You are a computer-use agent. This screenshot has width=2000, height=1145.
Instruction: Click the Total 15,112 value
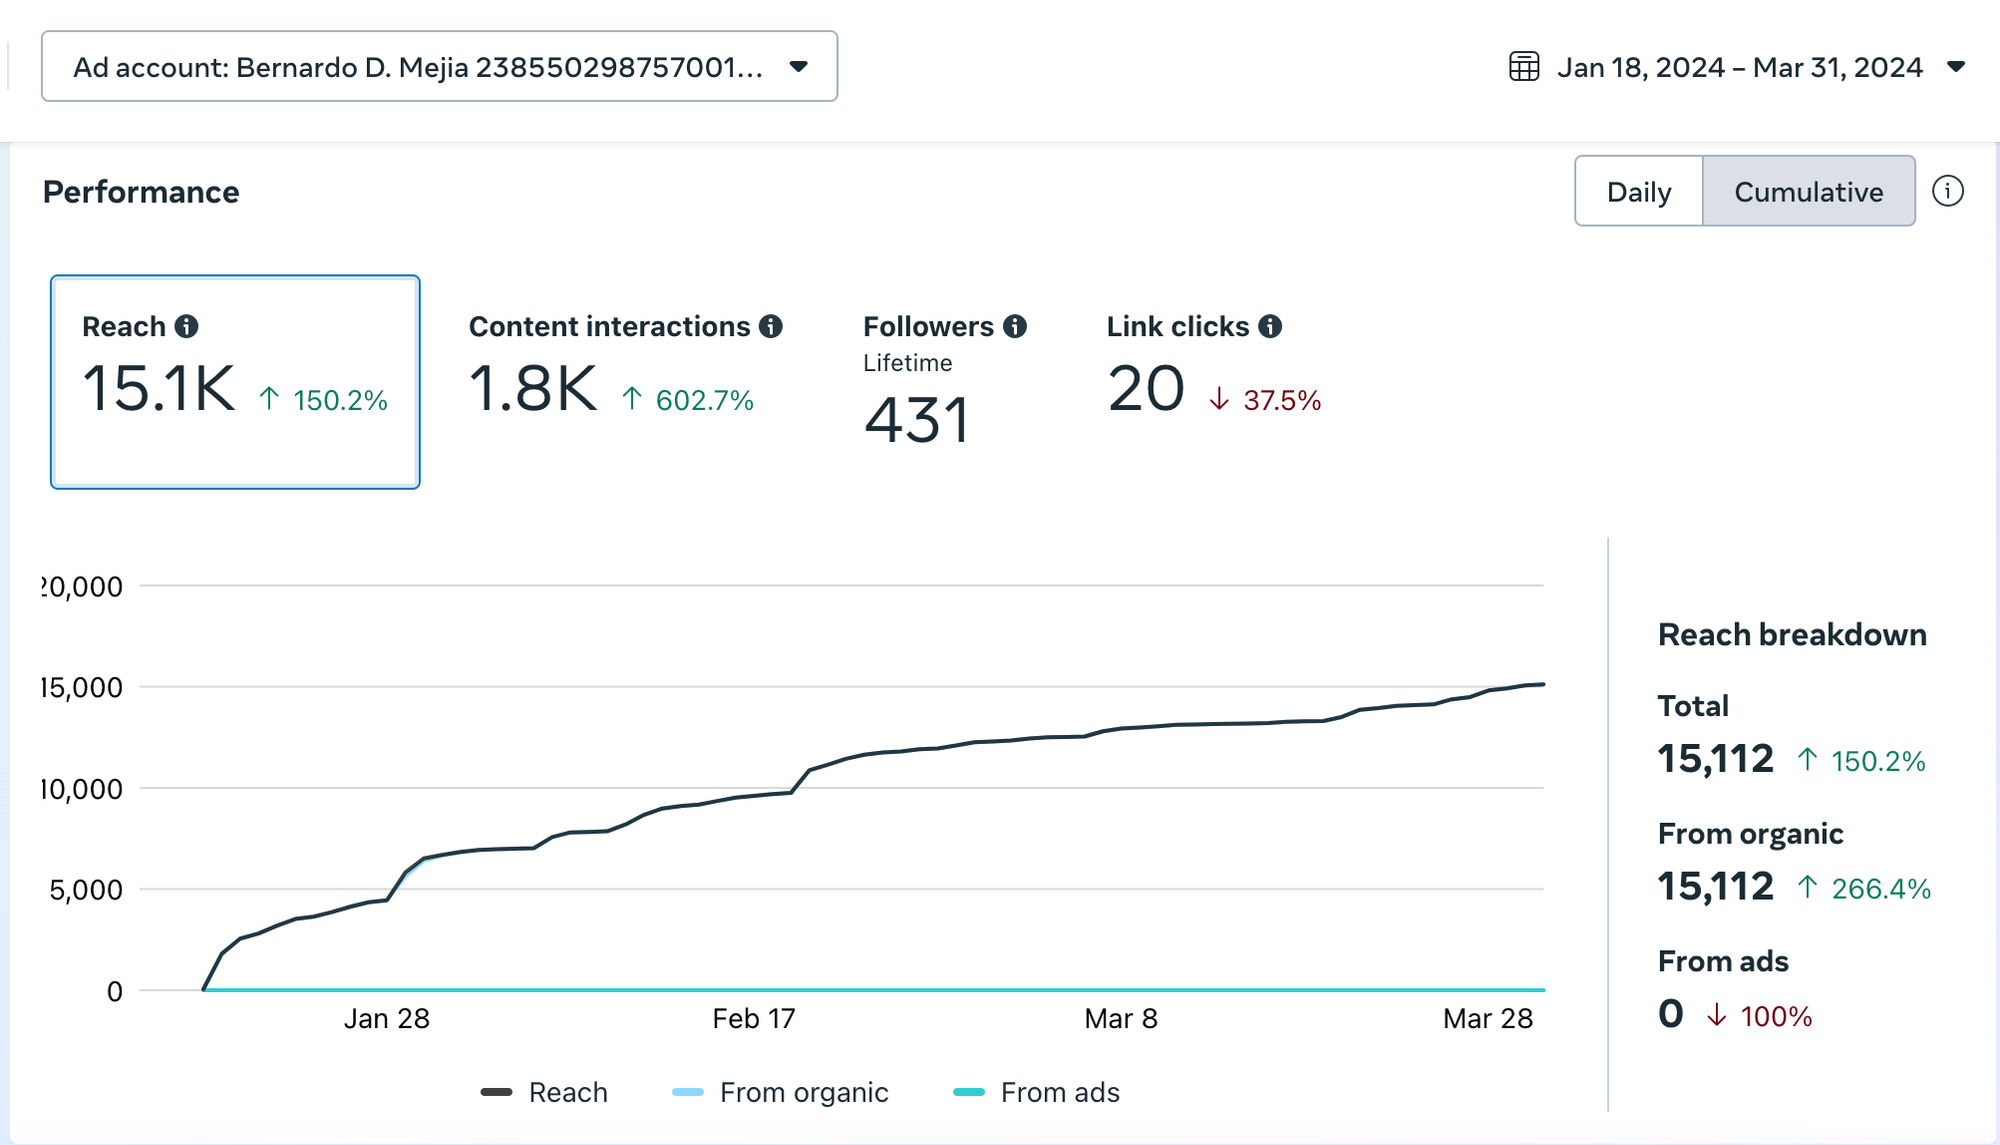(1716, 759)
